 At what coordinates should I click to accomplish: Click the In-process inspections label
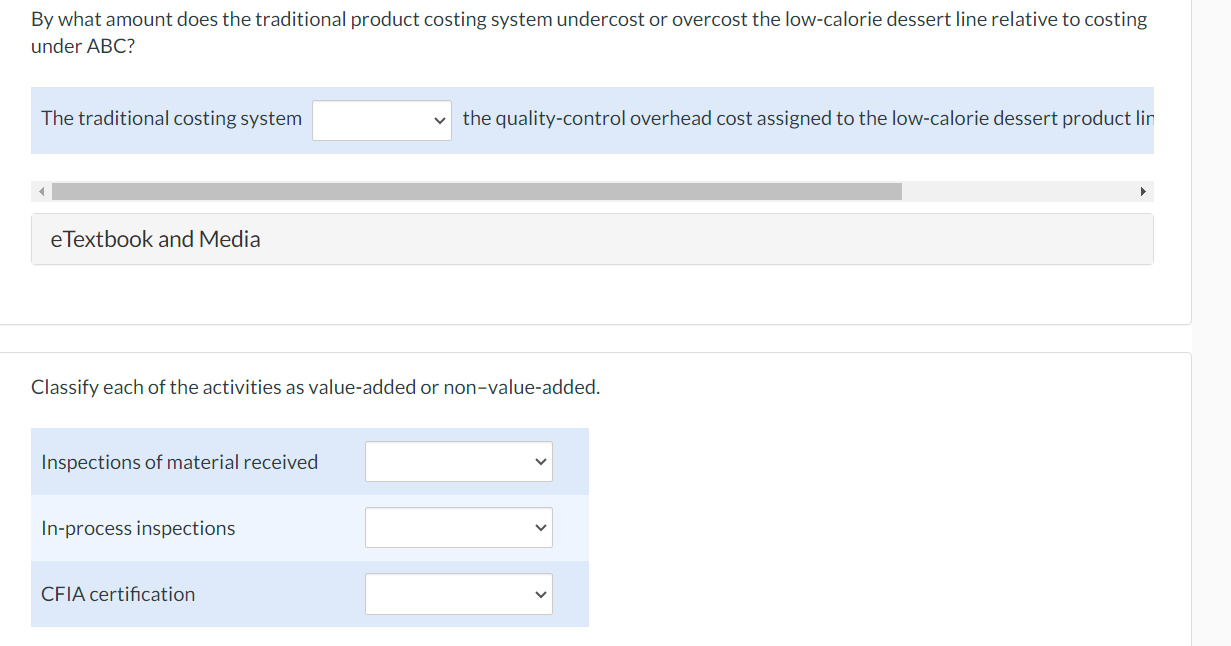pos(138,527)
